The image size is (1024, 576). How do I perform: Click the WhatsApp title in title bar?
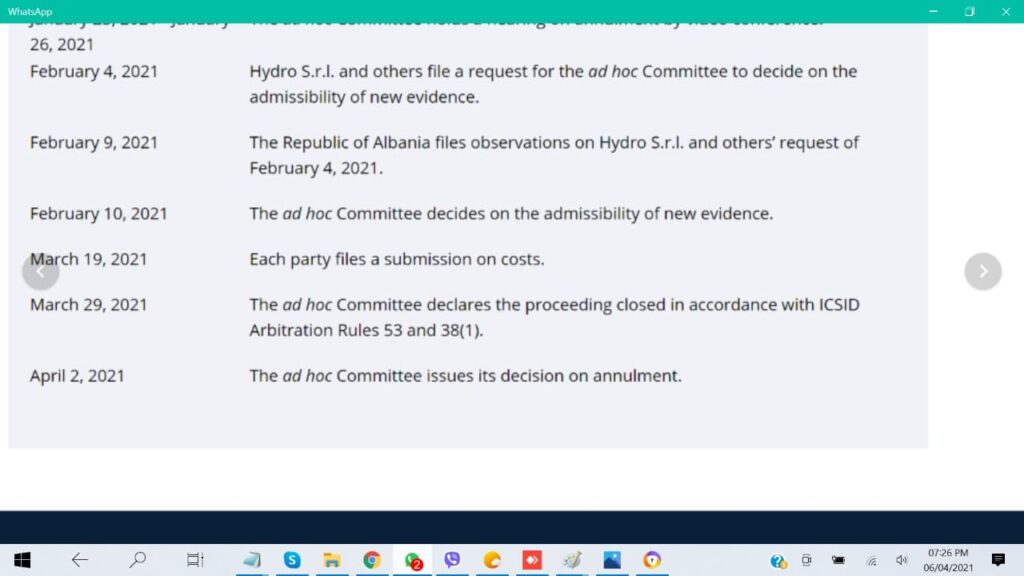coord(30,12)
